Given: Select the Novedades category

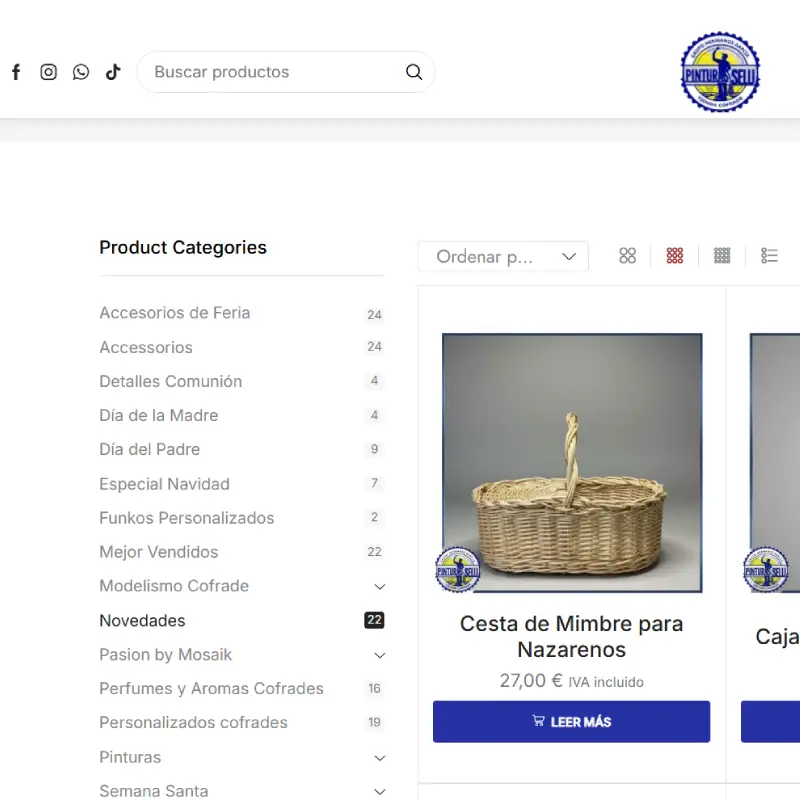Looking at the screenshot, I should (142, 620).
